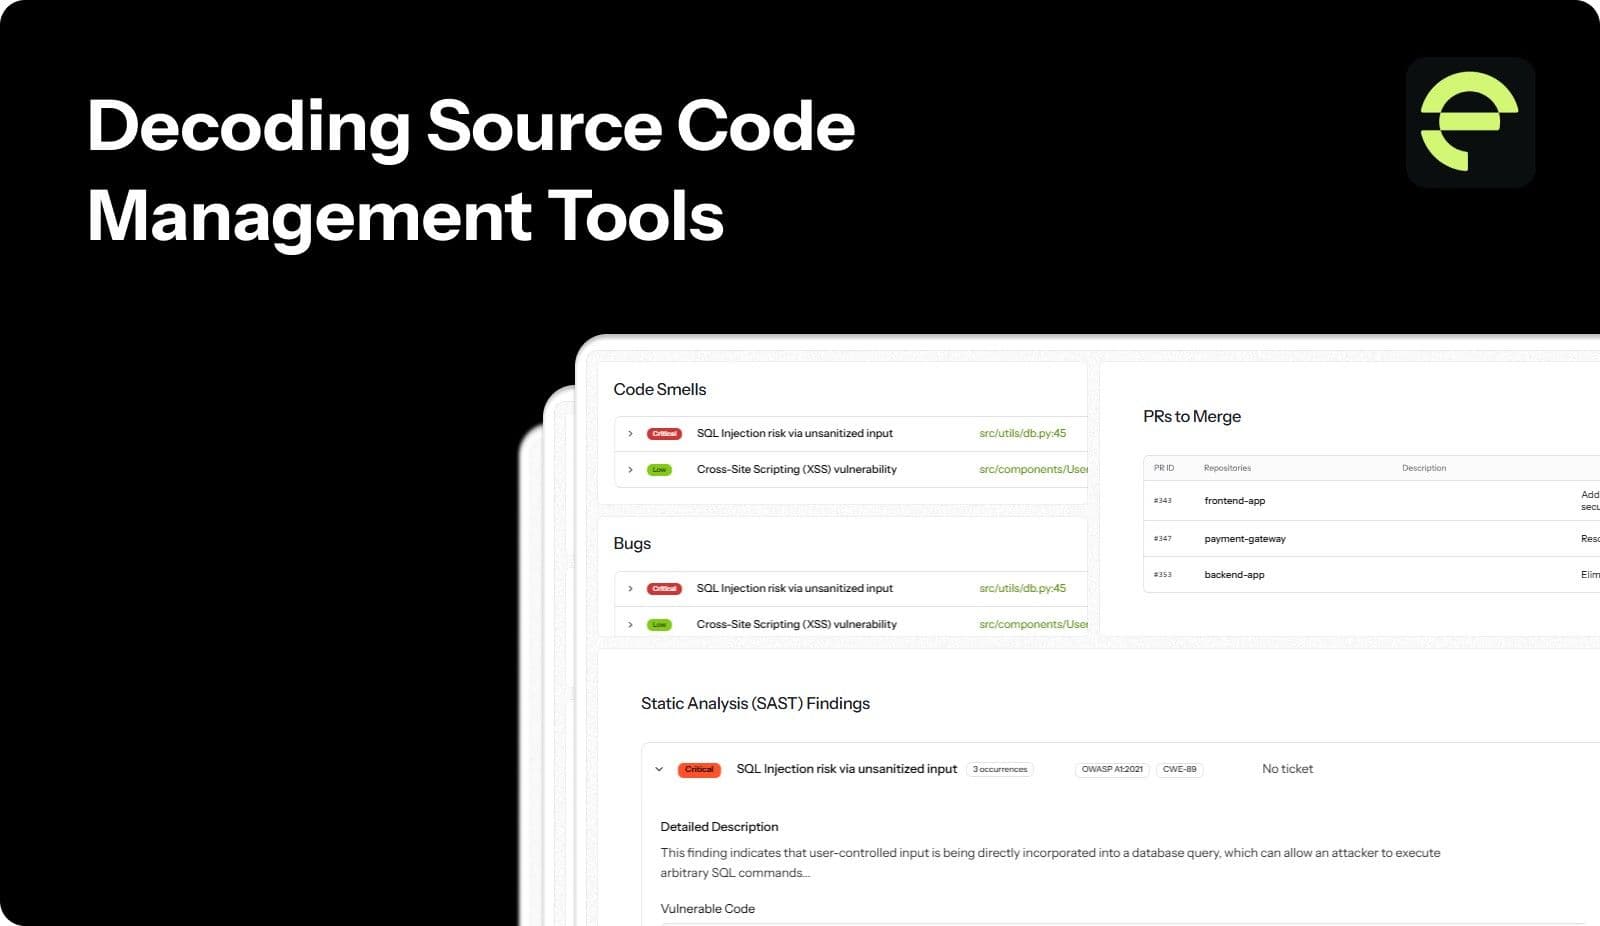The image size is (1600, 926).
Task: Click the Low badge in Bugs
Action: [659, 625]
